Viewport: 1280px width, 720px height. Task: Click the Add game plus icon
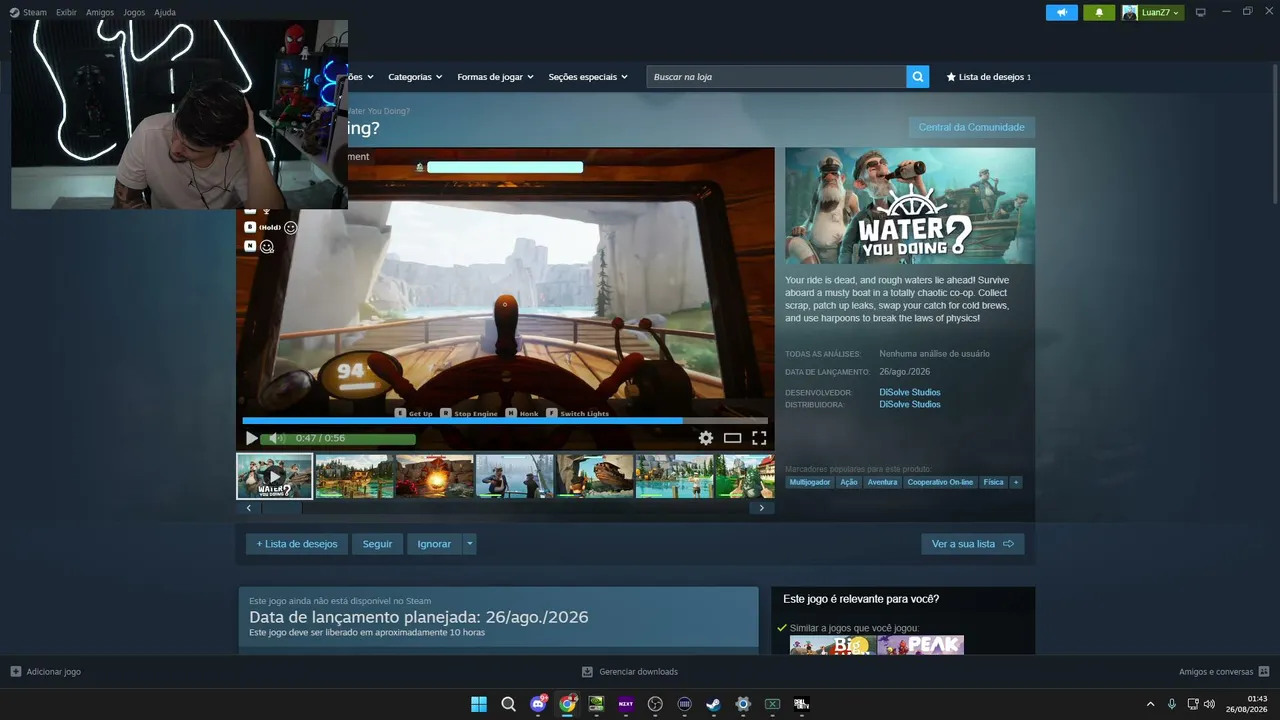pyautogui.click(x=16, y=672)
